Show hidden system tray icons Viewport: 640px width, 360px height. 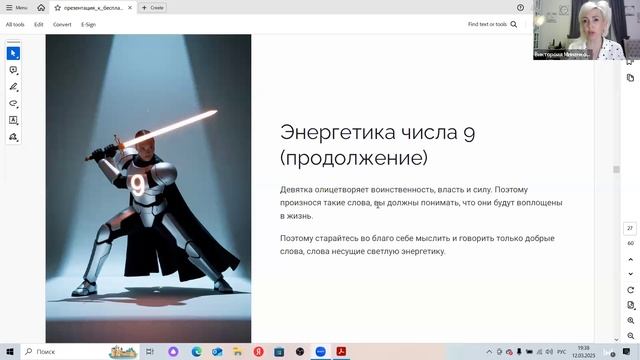point(489,352)
